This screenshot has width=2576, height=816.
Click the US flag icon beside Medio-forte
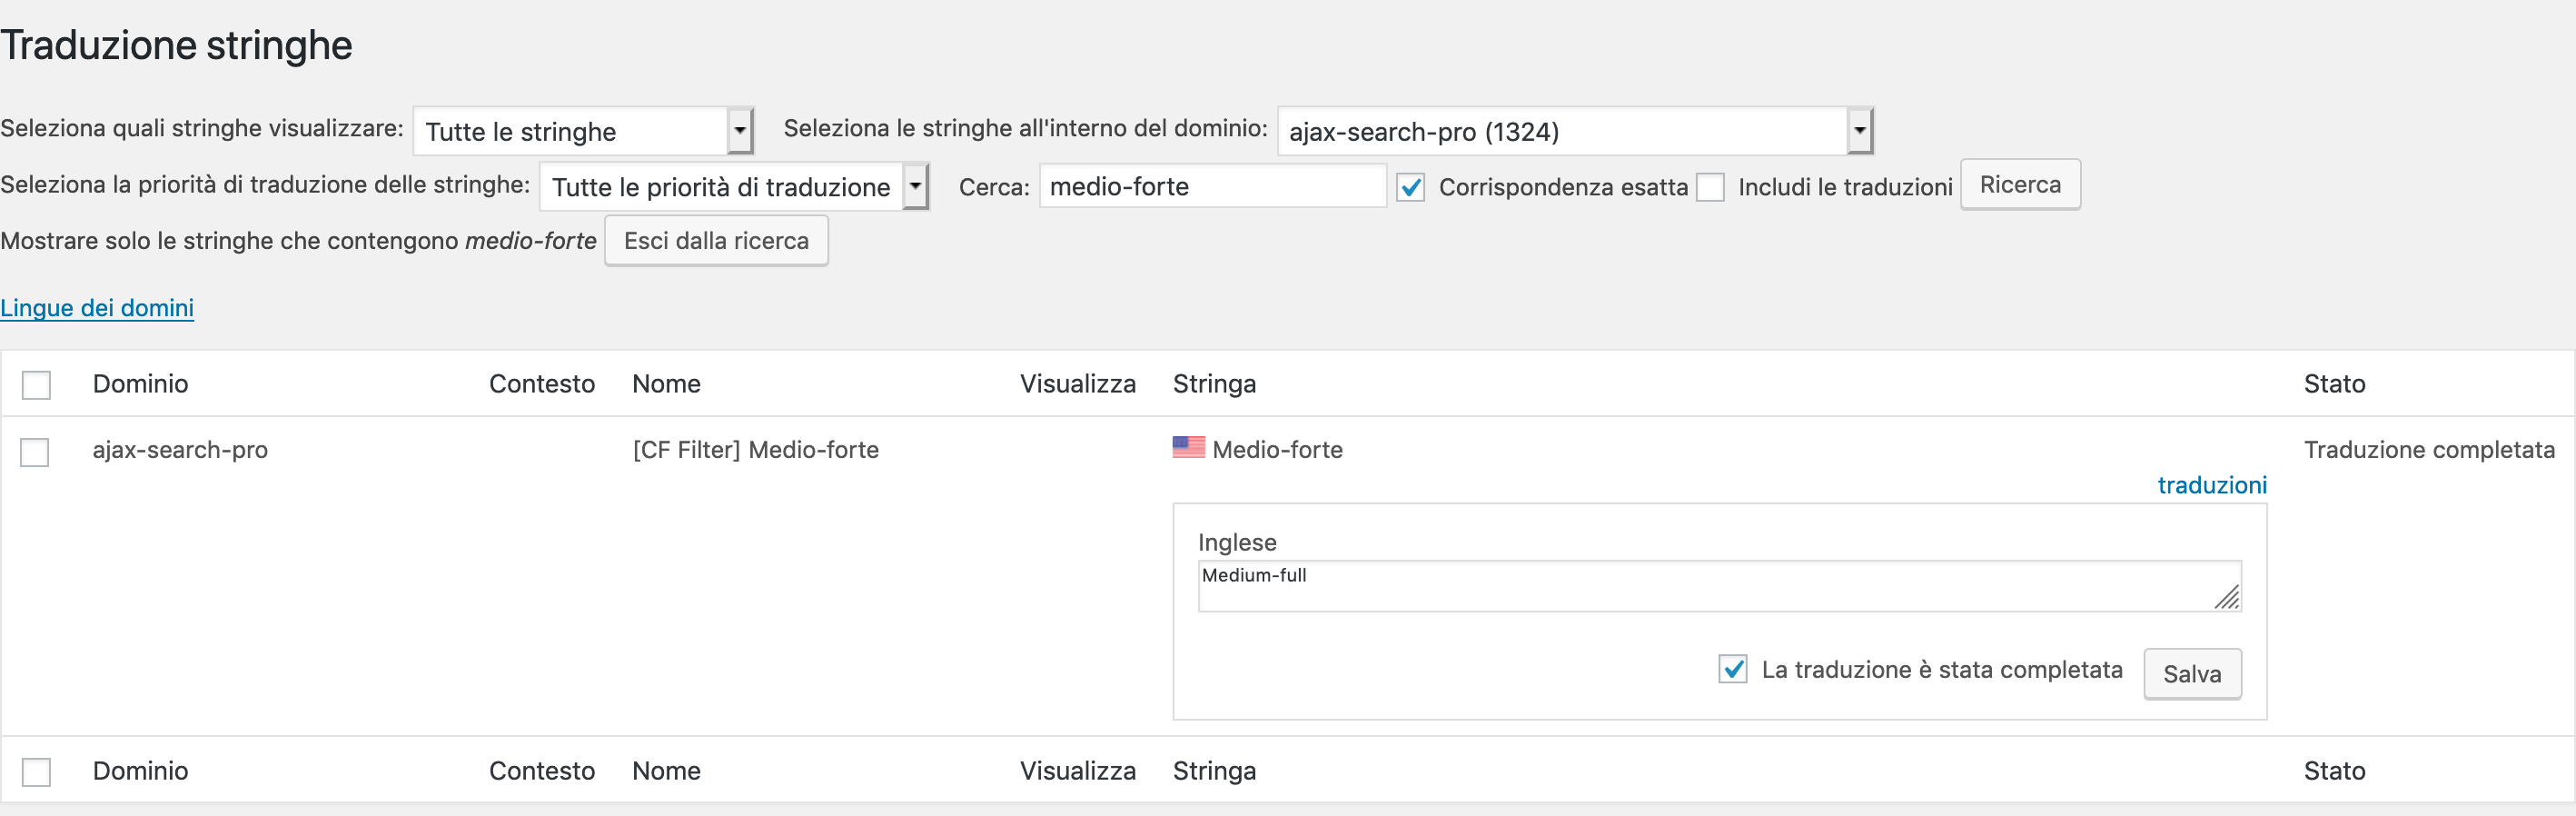[x=1187, y=447]
